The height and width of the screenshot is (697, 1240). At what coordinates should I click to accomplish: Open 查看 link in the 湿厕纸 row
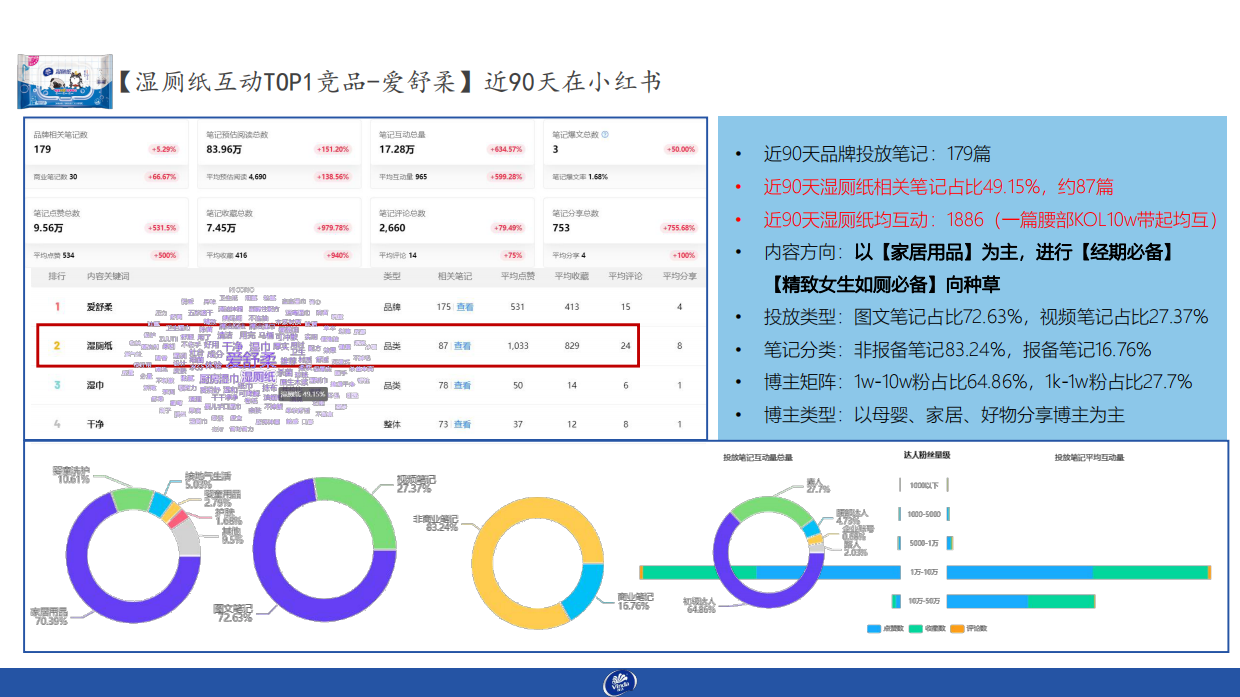[x=461, y=345]
